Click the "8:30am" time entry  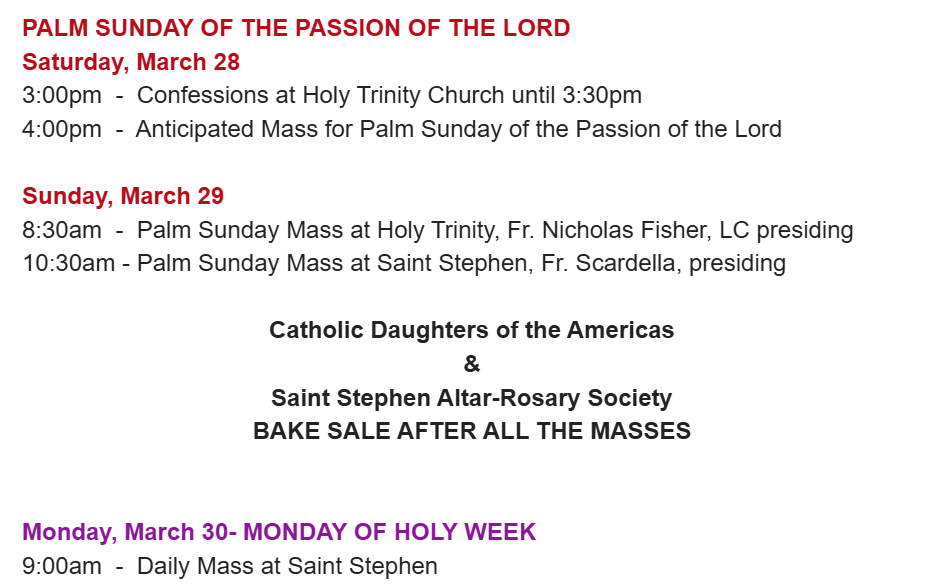coord(61,230)
